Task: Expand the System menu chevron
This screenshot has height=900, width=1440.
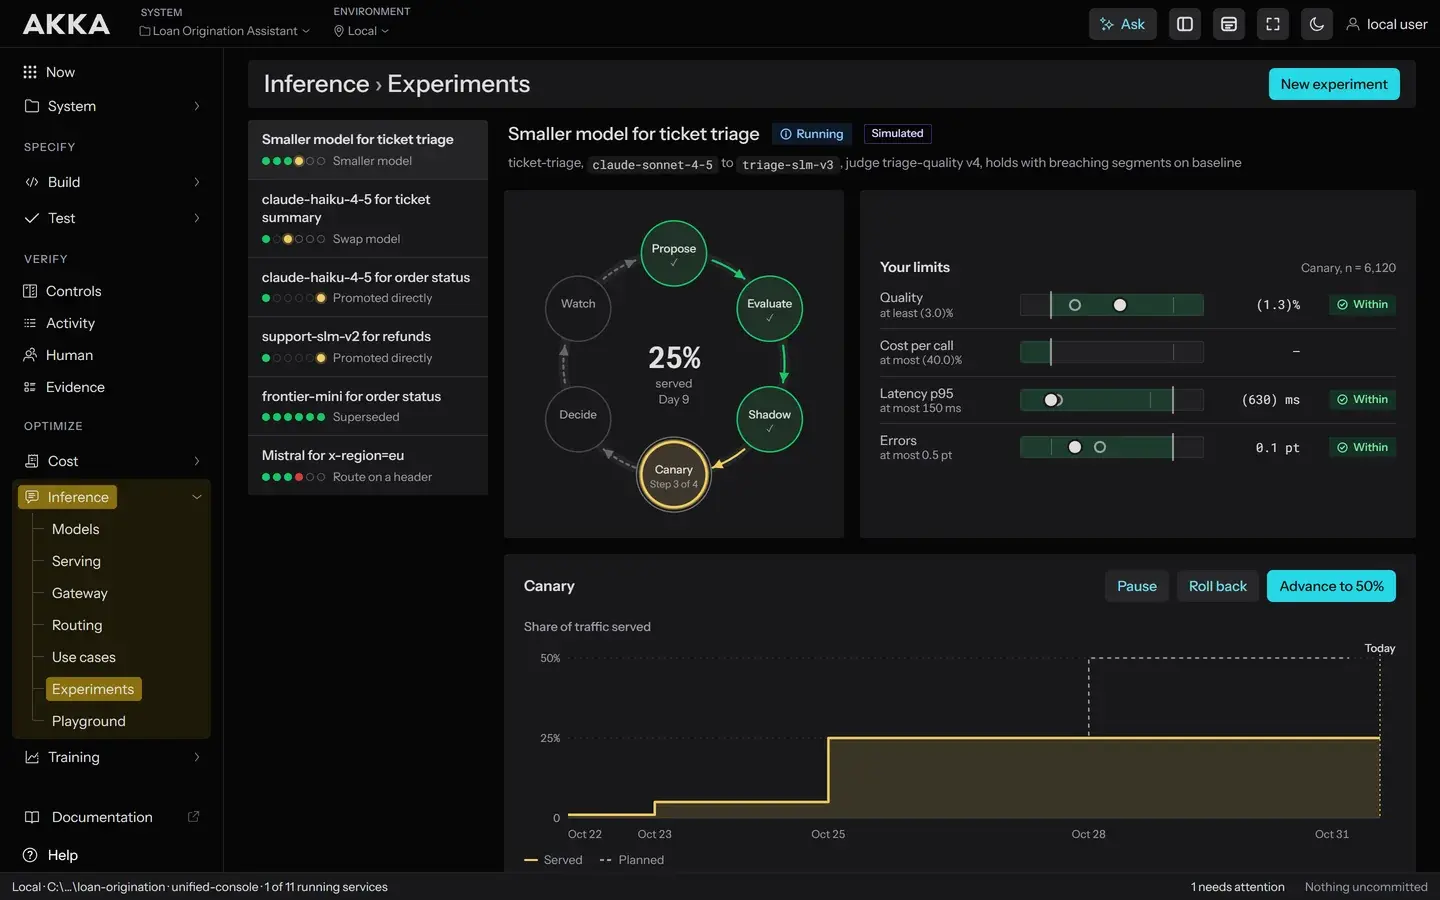Action: coord(196,106)
